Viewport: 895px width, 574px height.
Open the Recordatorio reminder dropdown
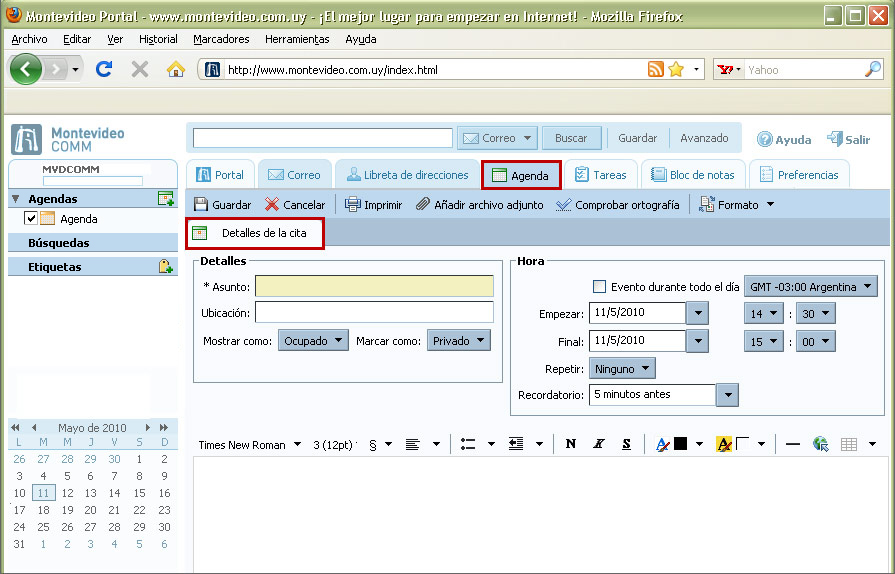(x=727, y=395)
